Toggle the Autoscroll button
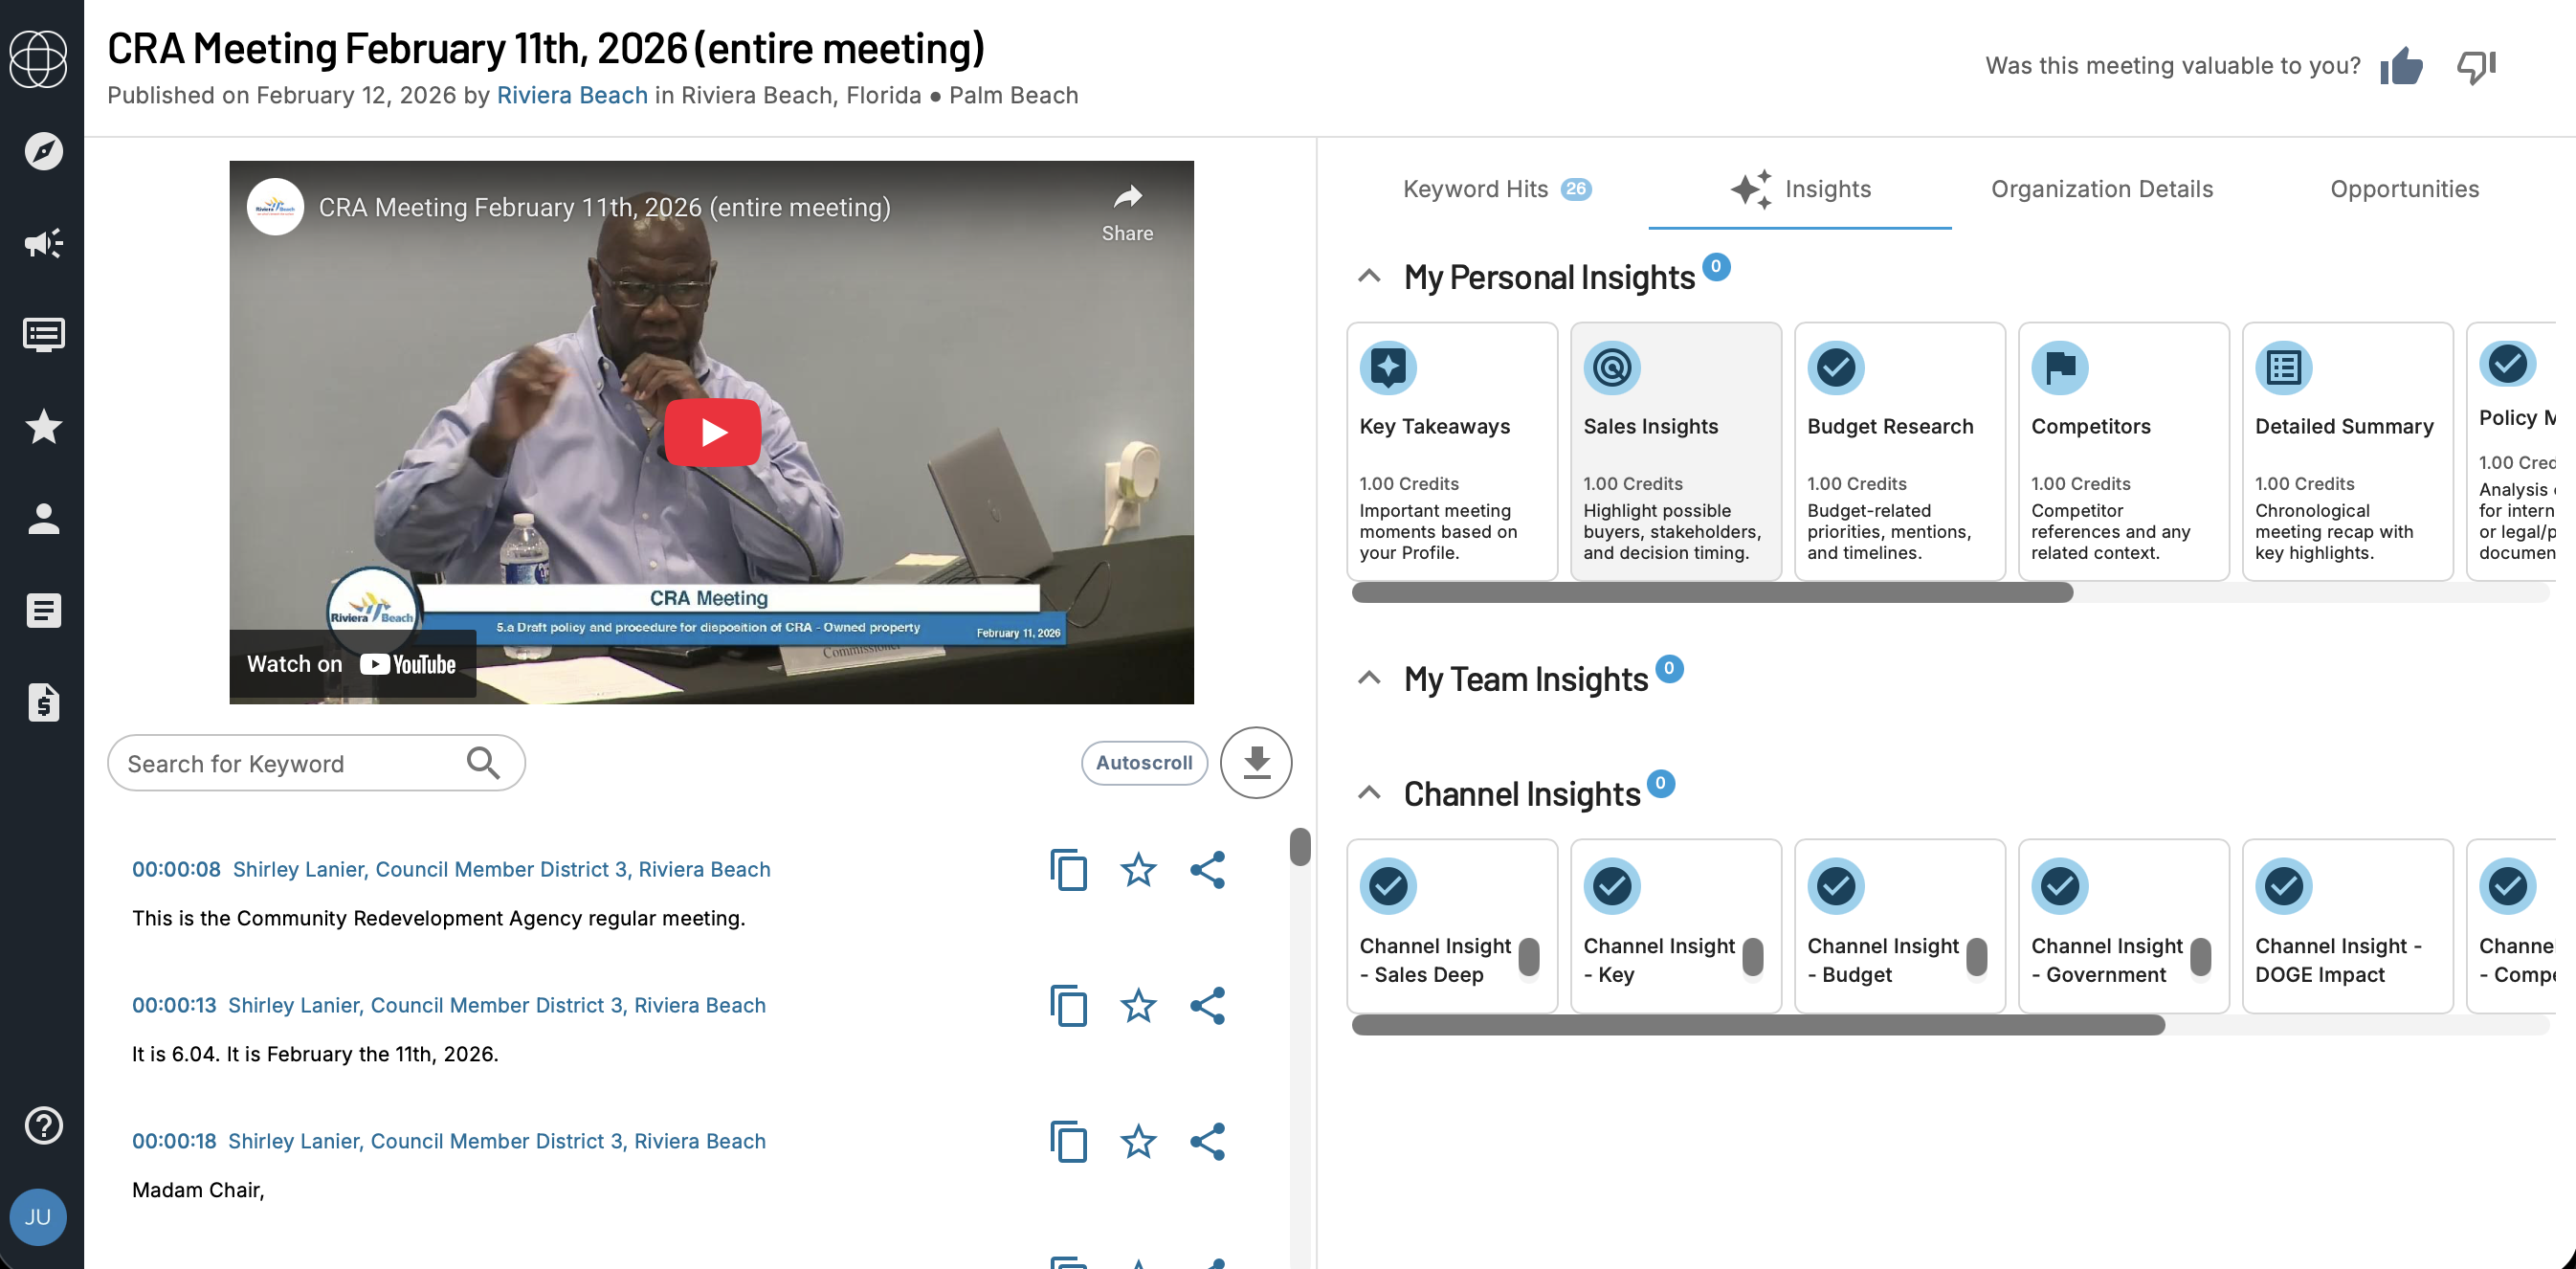This screenshot has width=2576, height=1269. pos(1143,762)
